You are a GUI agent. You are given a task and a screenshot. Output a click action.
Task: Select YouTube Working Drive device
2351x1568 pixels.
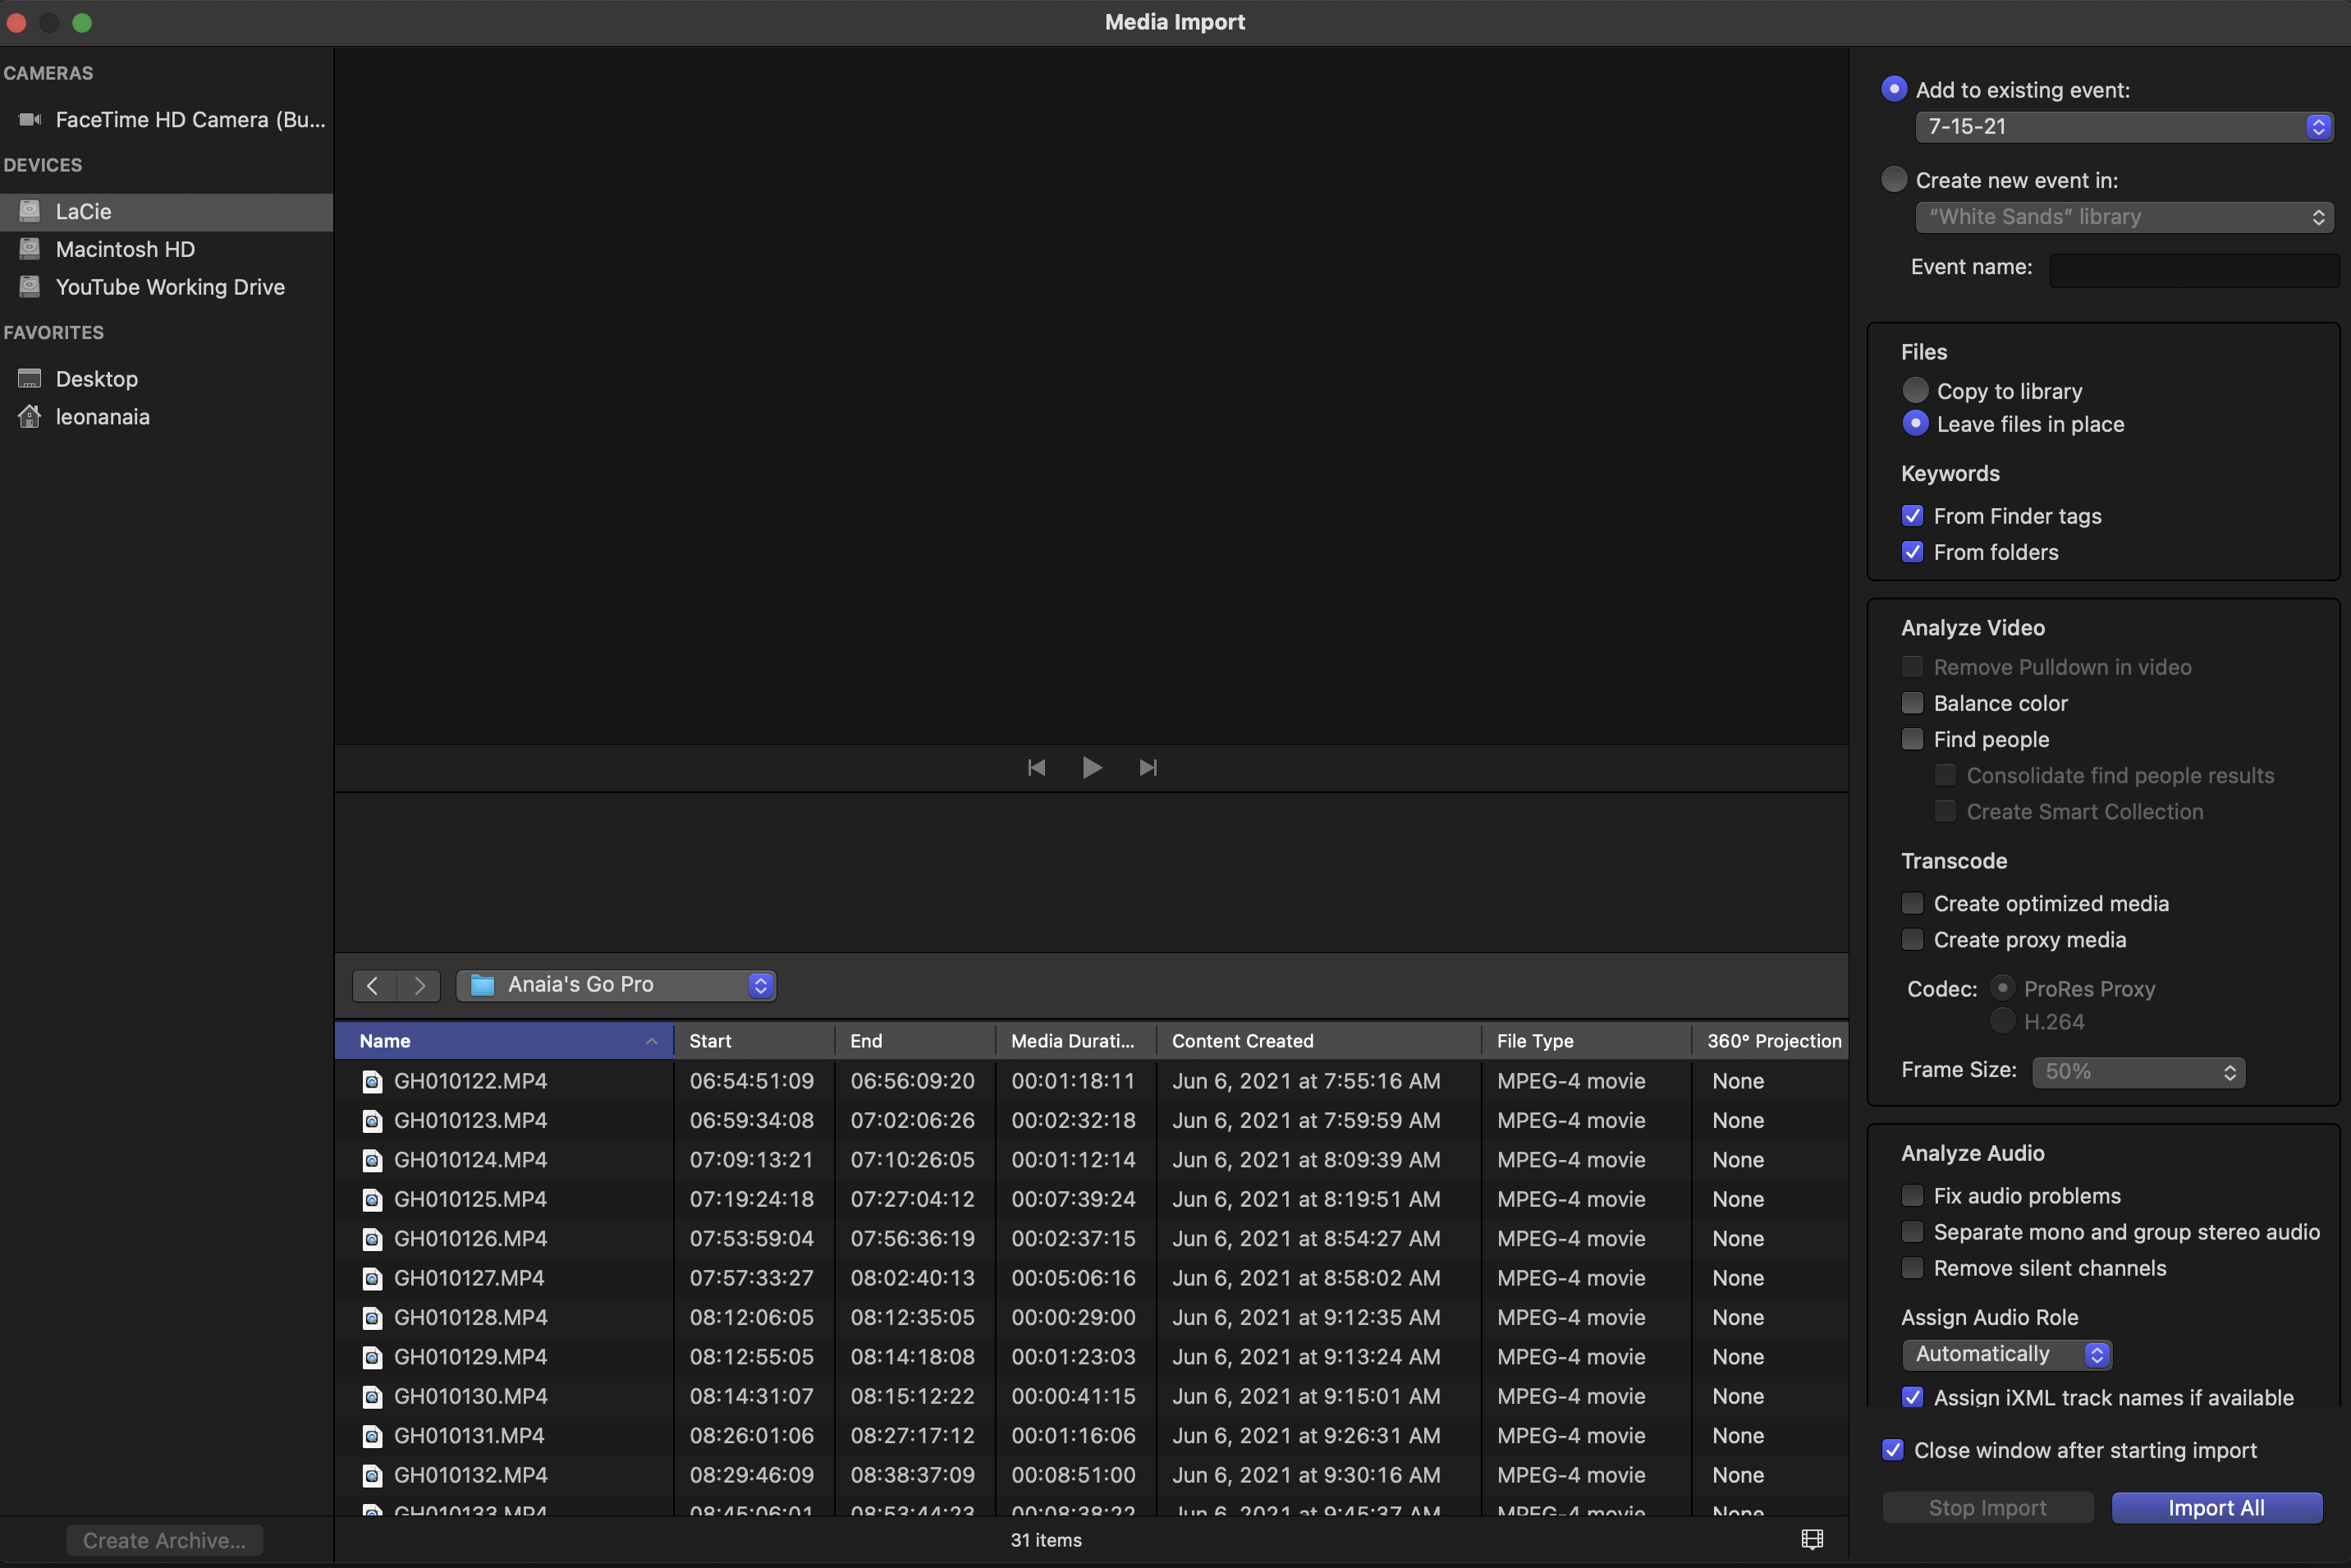pos(170,287)
